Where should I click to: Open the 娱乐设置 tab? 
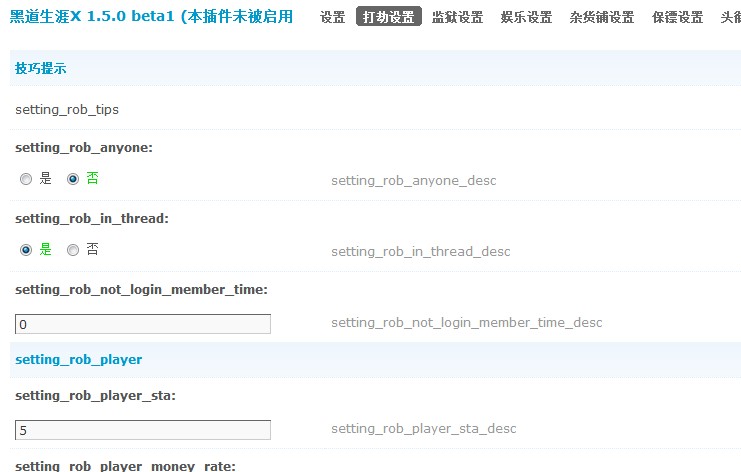526,17
